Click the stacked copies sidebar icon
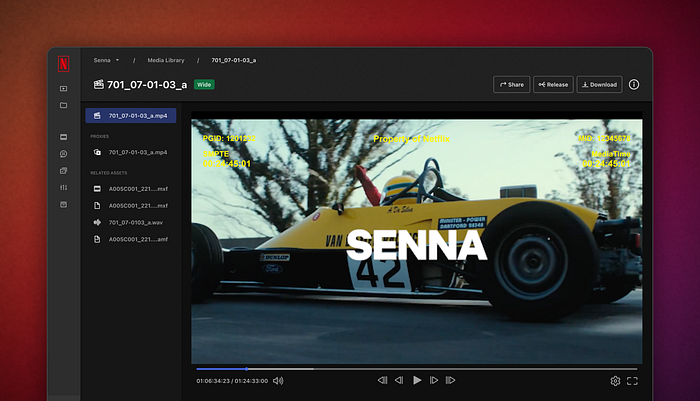Screen dimensions: 700x401 63,171
